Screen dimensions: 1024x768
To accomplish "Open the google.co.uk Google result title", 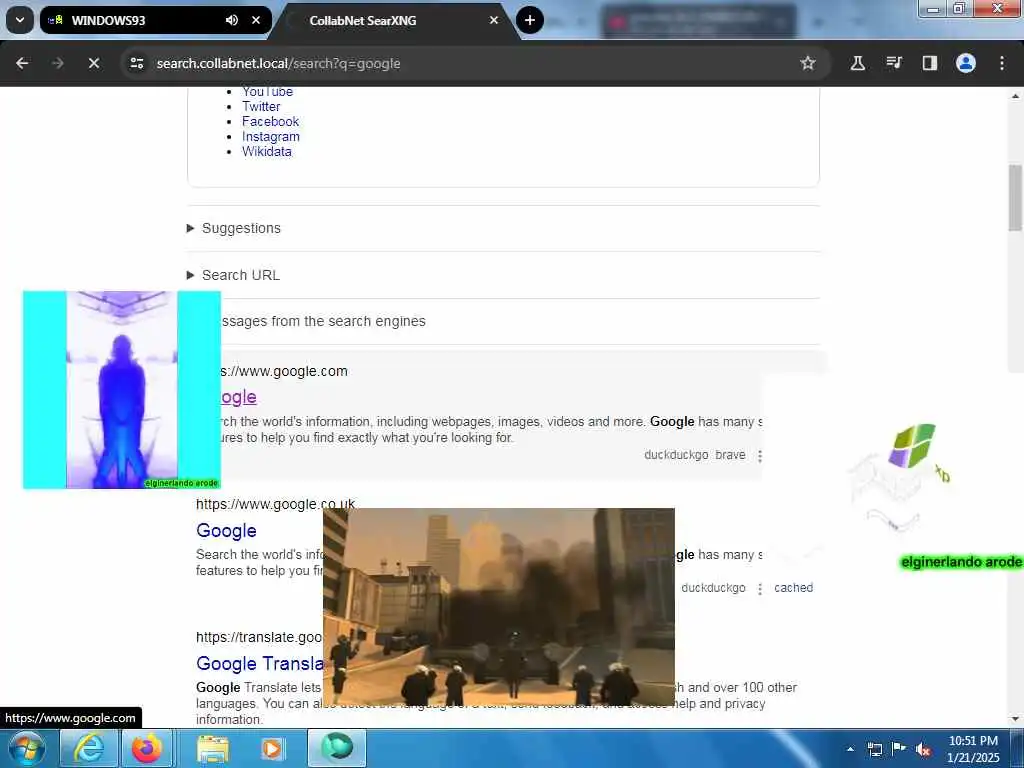I will 226,530.
